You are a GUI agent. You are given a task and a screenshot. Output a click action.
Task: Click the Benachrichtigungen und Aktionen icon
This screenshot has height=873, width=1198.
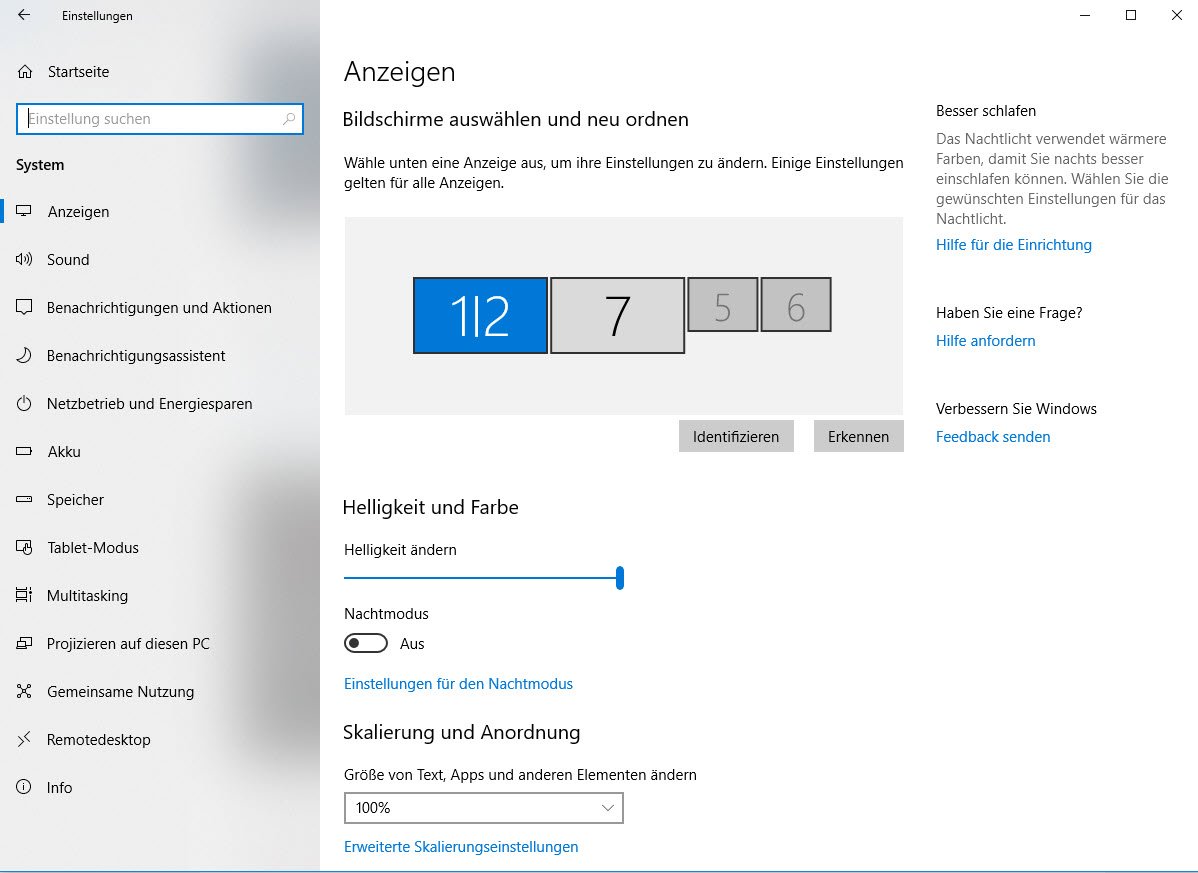click(x=24, y=308)
